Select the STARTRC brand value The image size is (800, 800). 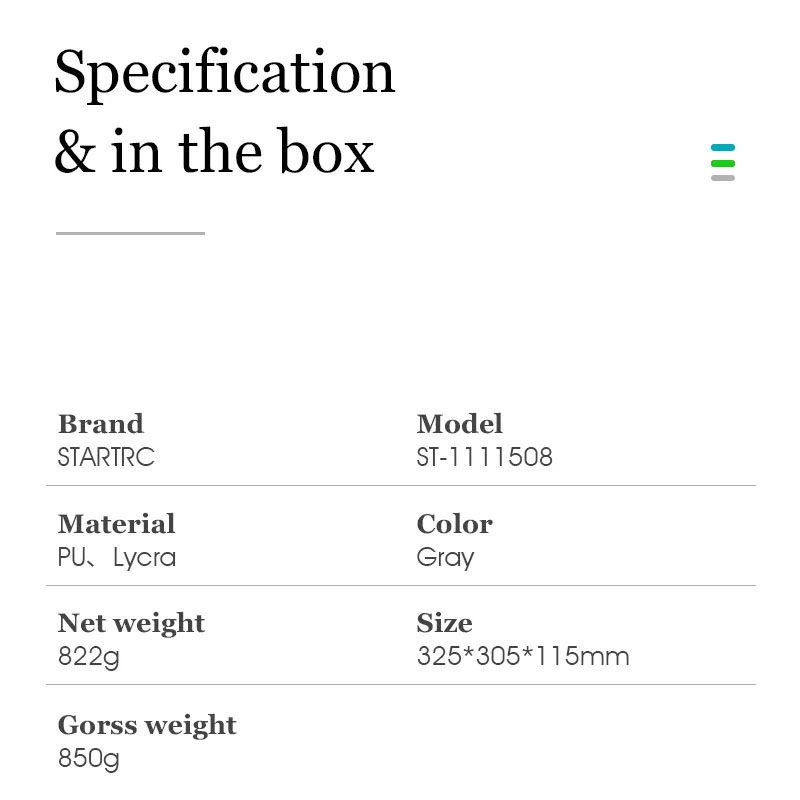106,457
